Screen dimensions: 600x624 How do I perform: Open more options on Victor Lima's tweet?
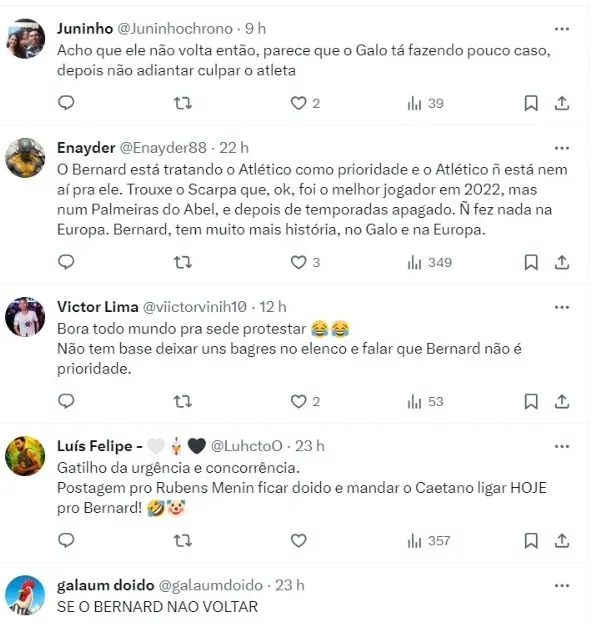(x=561, y=307)
